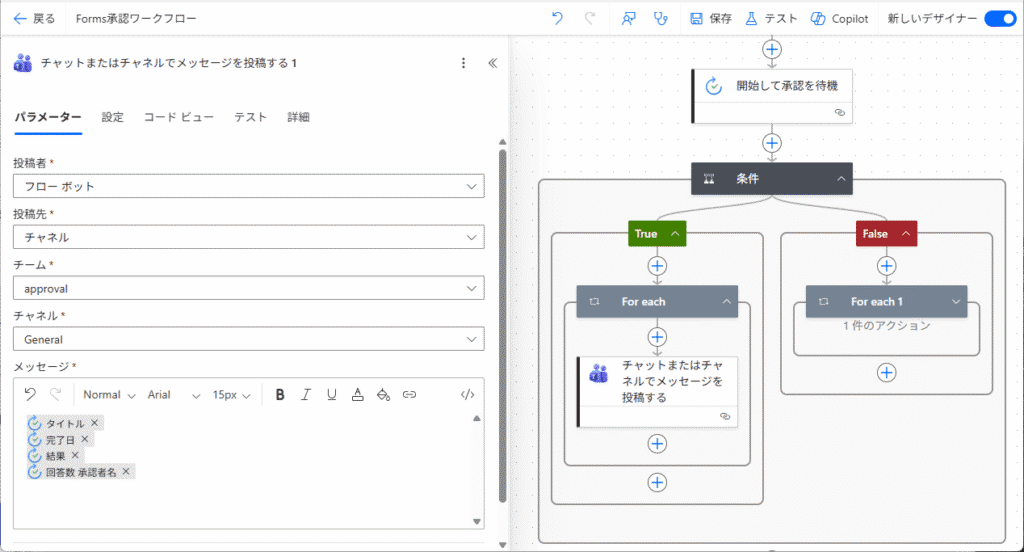Image resolution: width=1024 pixels, height=552 pixels.
Task: Switch to the コード ビュー tab
Action: click(179, 117)
